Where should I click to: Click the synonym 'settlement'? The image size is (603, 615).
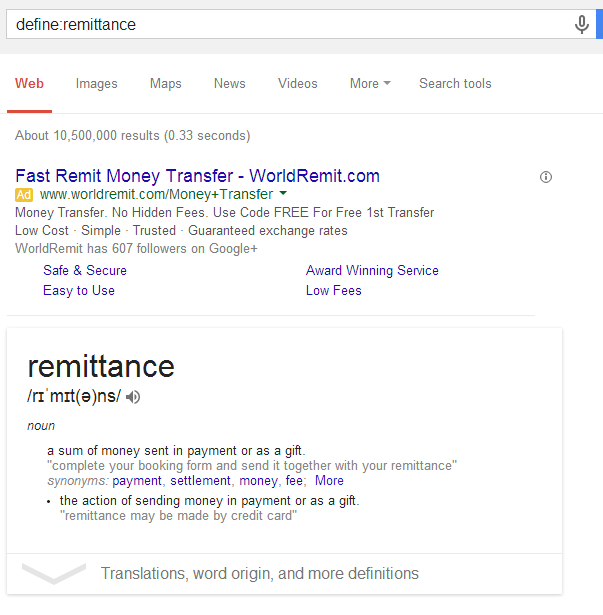point(200,480)
